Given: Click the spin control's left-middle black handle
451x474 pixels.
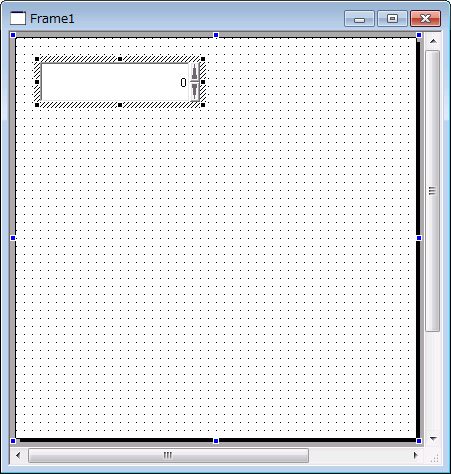Looking at the screenshot, I should pyautogui.click(x=37, y=82).
